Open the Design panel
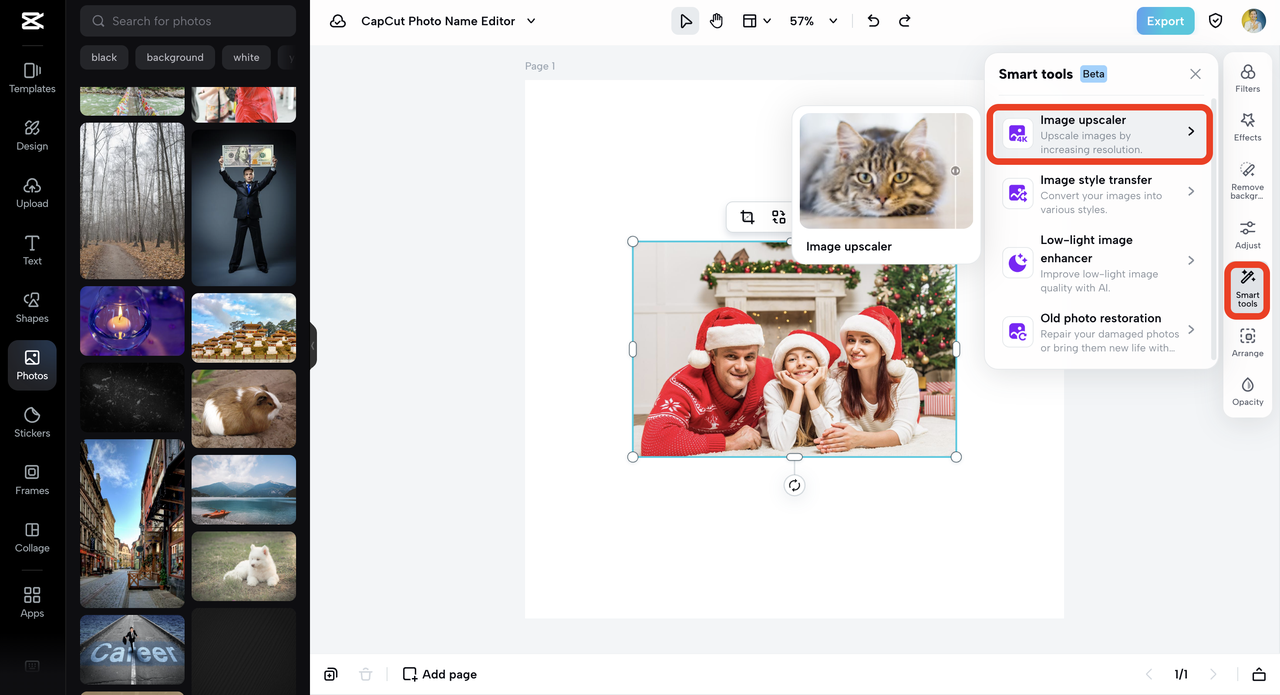The height and width of the screenshot is (695, 1280). pos(32,135)
